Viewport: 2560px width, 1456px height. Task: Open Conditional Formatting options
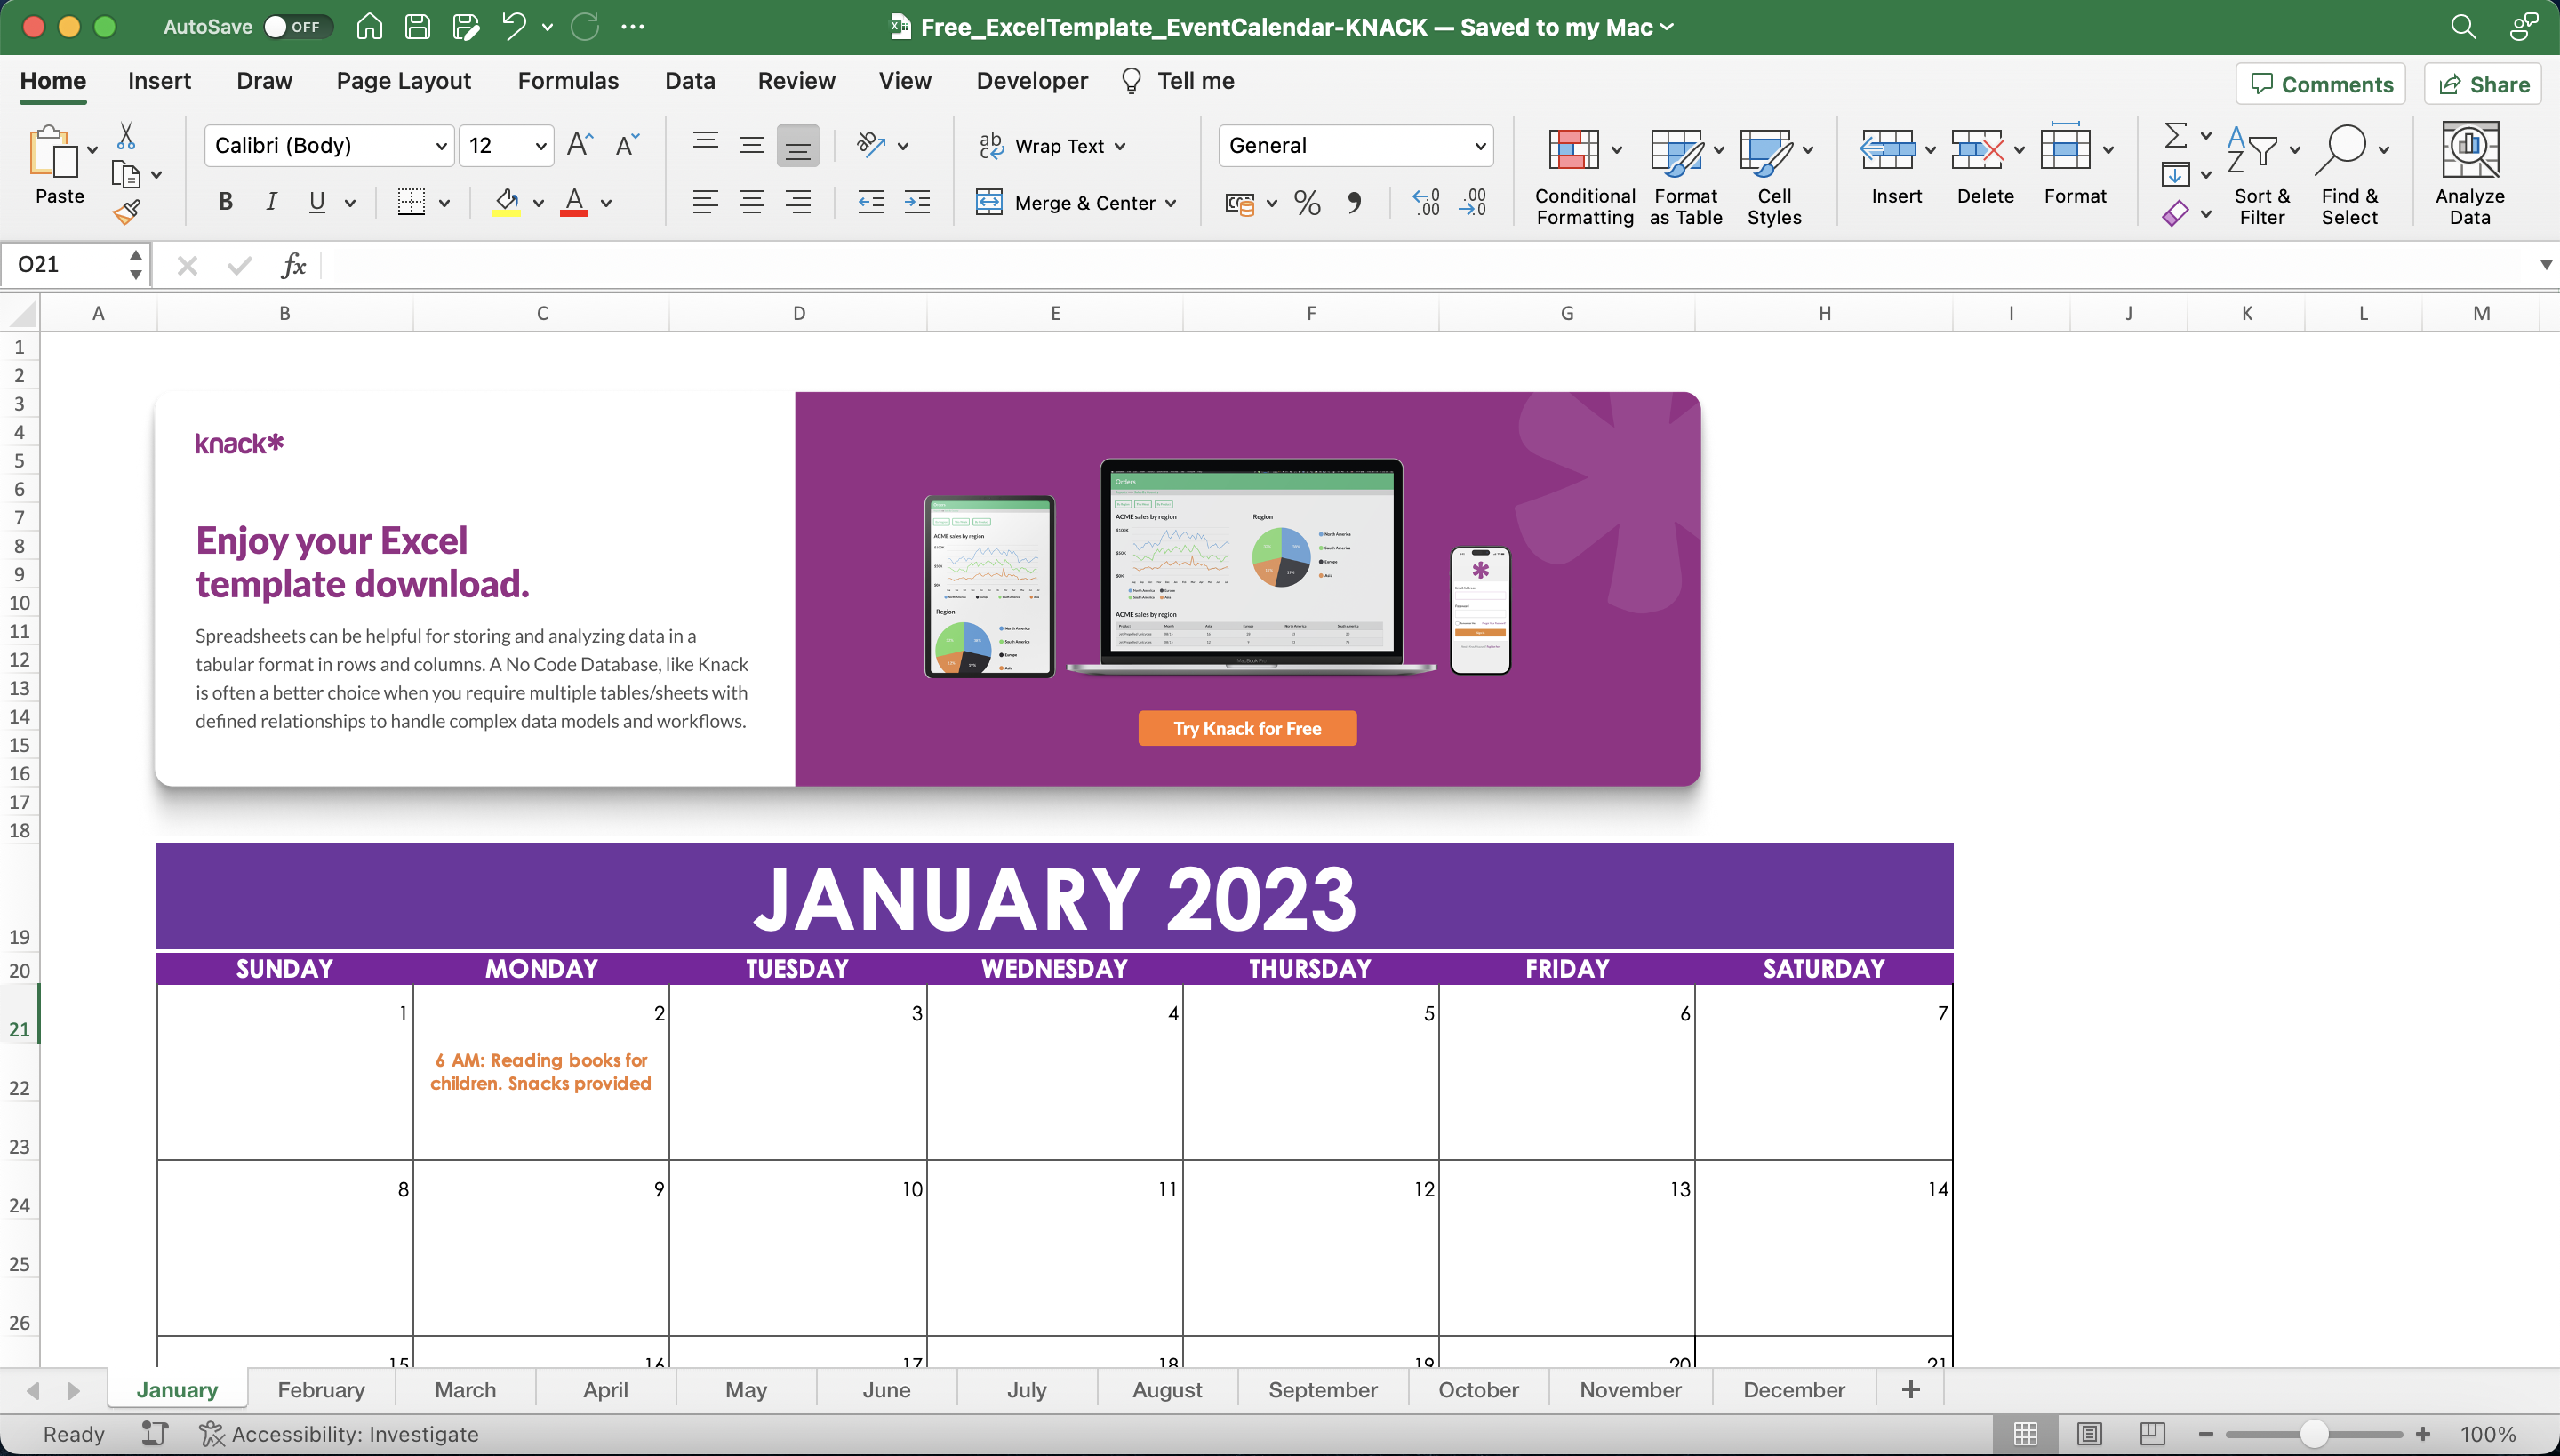pyautogui.click(x=1583, y=175)
